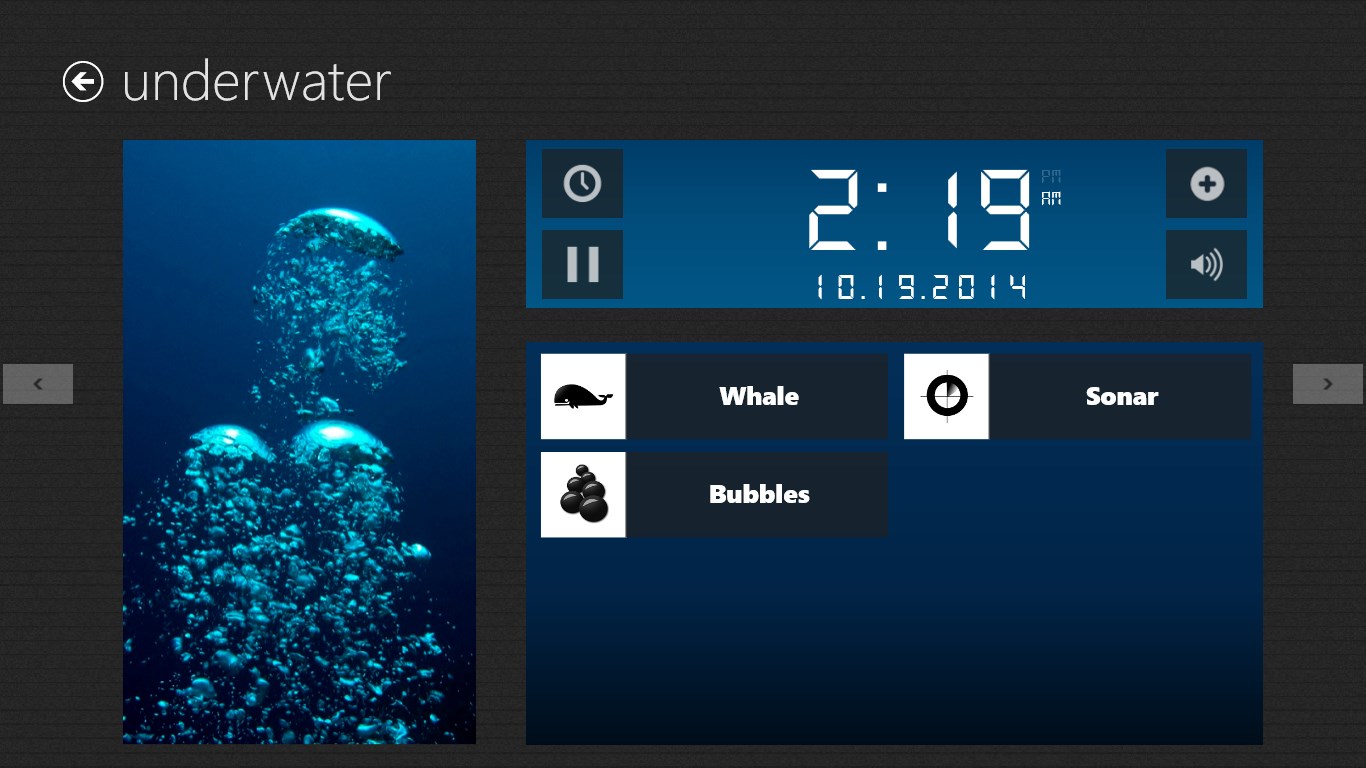Click the underwater page title
1366x768 pixels.
(x=256, y=82)
